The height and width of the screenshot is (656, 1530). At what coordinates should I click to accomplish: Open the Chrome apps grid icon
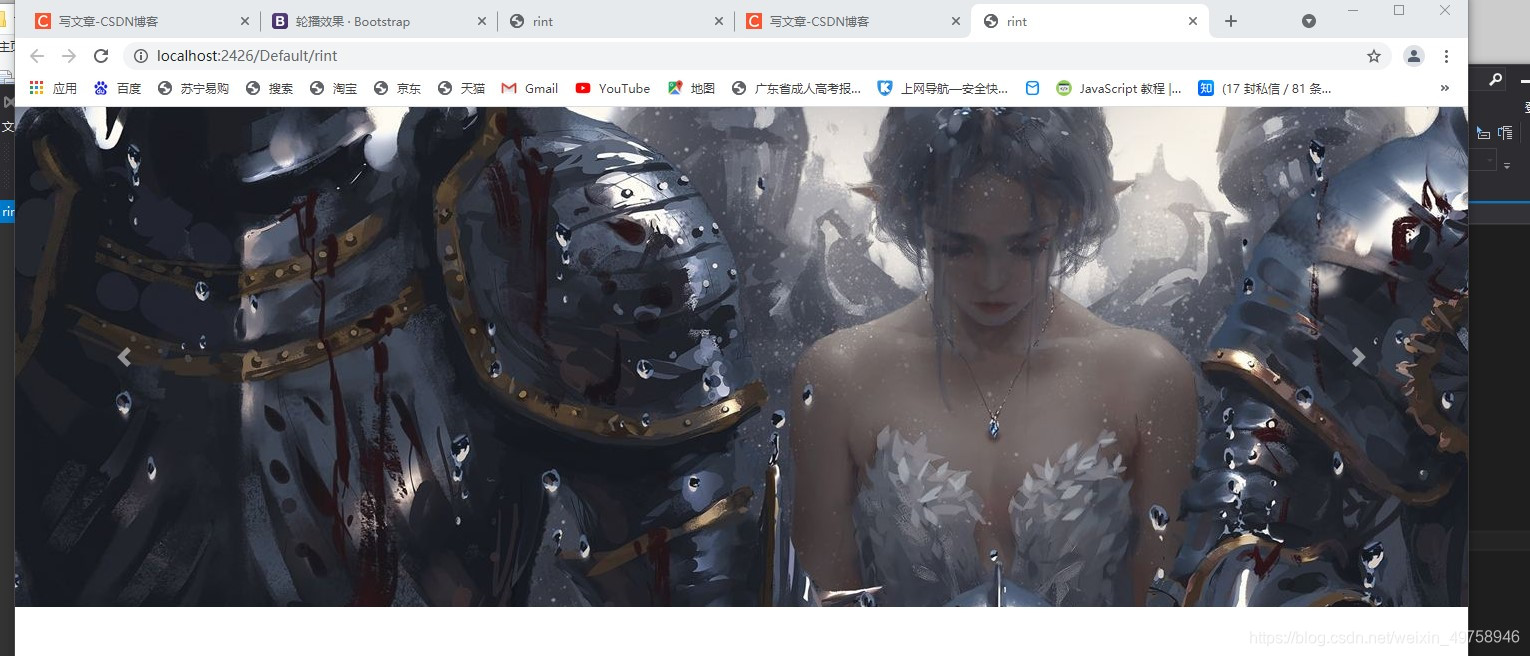37,88
